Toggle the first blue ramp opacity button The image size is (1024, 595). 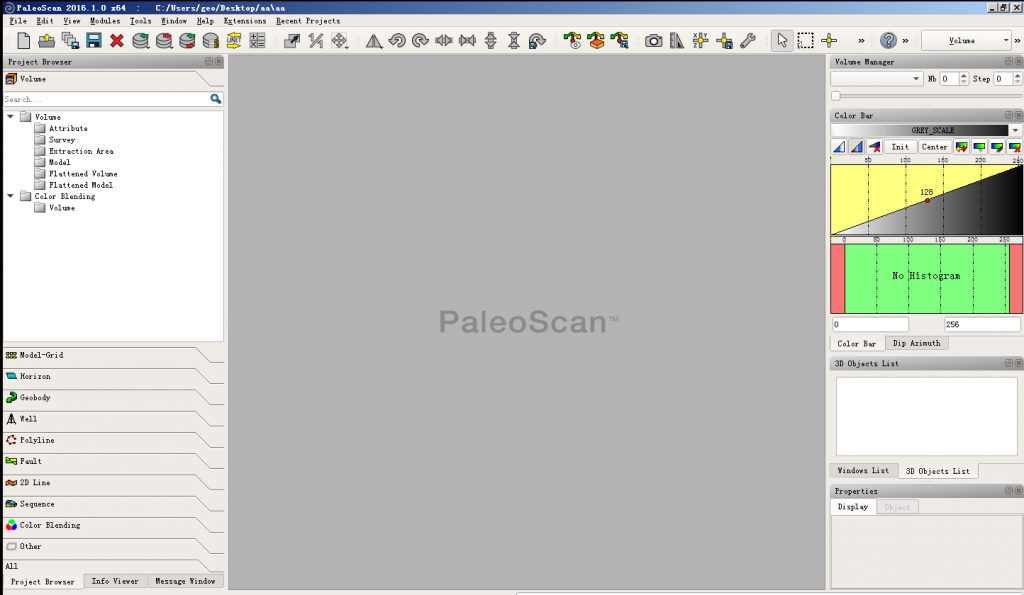click(839, 147)
